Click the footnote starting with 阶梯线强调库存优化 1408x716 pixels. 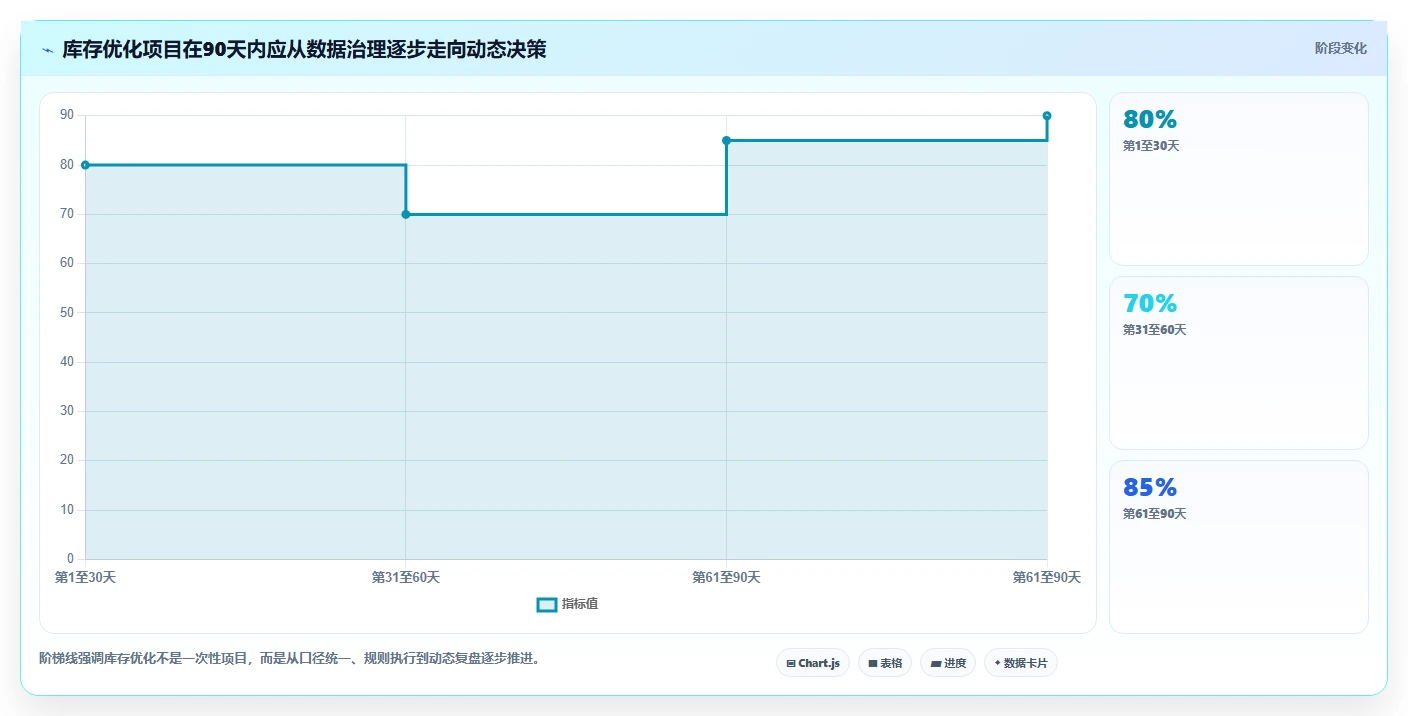[x=290, y=658]
